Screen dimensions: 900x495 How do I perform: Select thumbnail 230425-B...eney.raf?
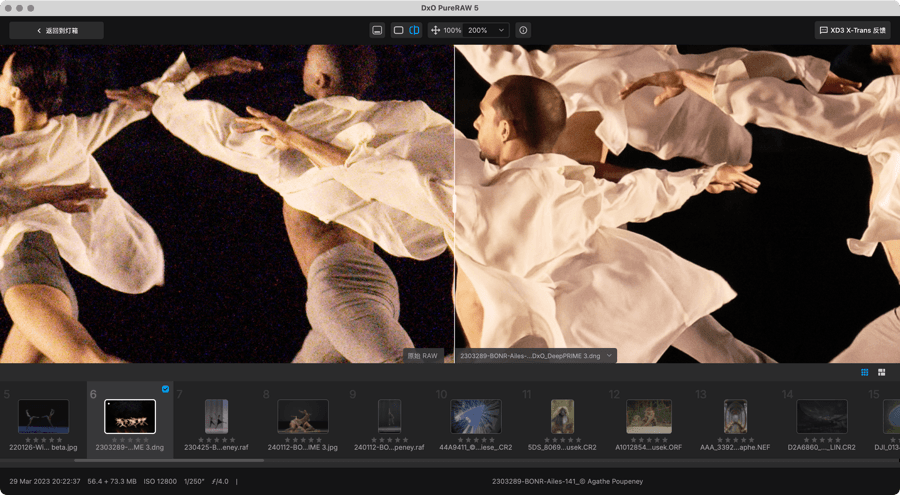coord(216,416)
